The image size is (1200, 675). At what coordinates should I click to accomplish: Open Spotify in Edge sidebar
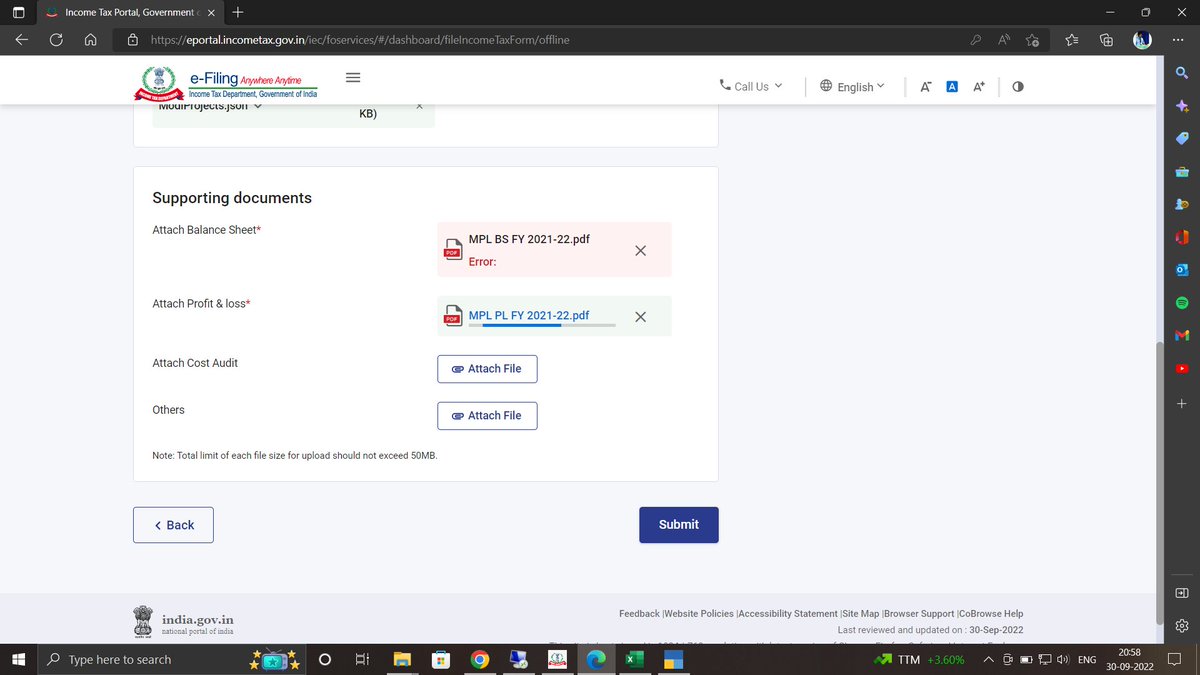[1182, 302]
